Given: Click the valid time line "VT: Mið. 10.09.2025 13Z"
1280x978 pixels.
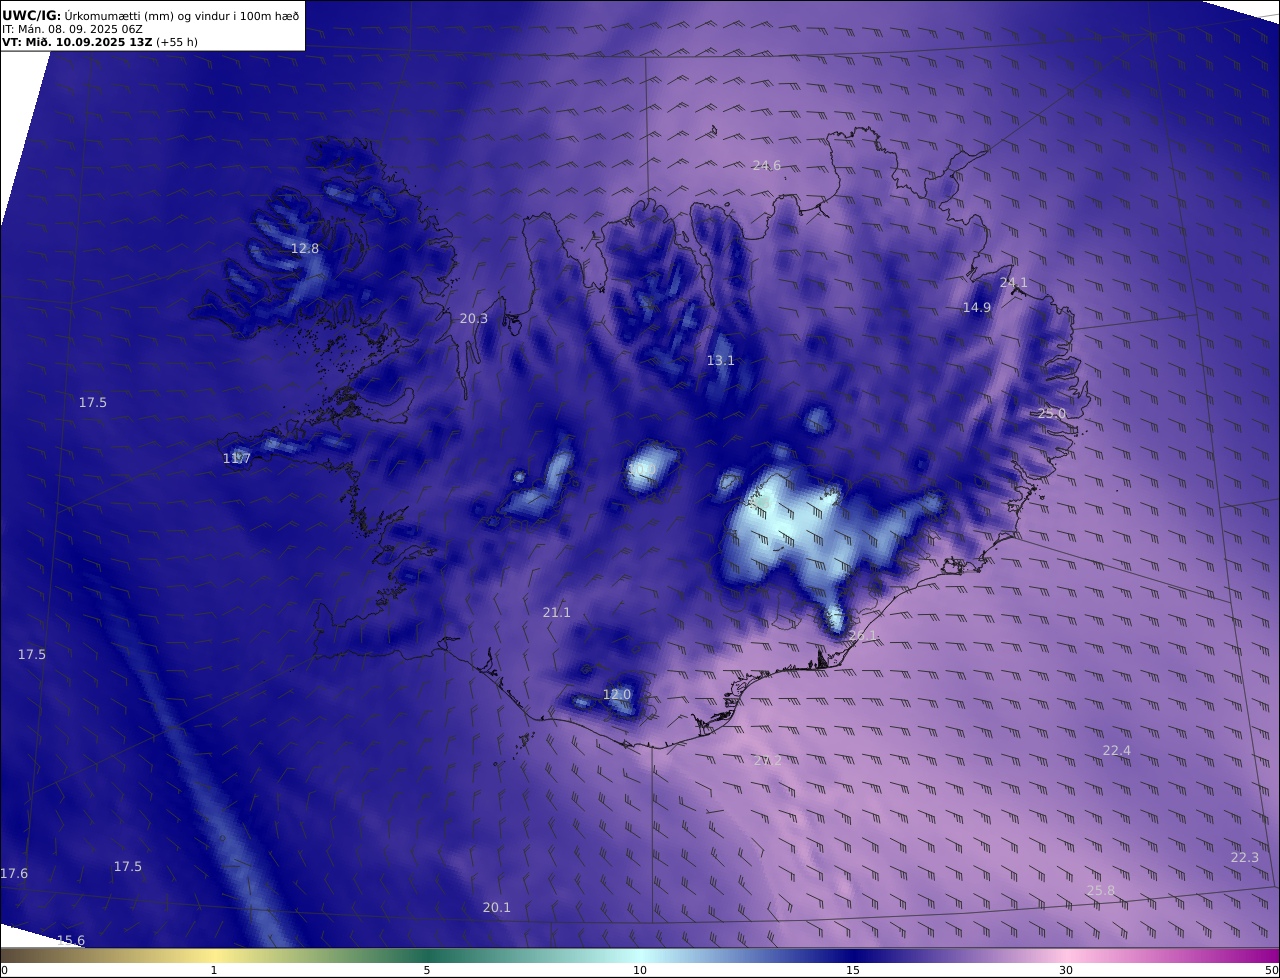Looking at the screenshot, I should pyautogui.click(x=77, y=43).
